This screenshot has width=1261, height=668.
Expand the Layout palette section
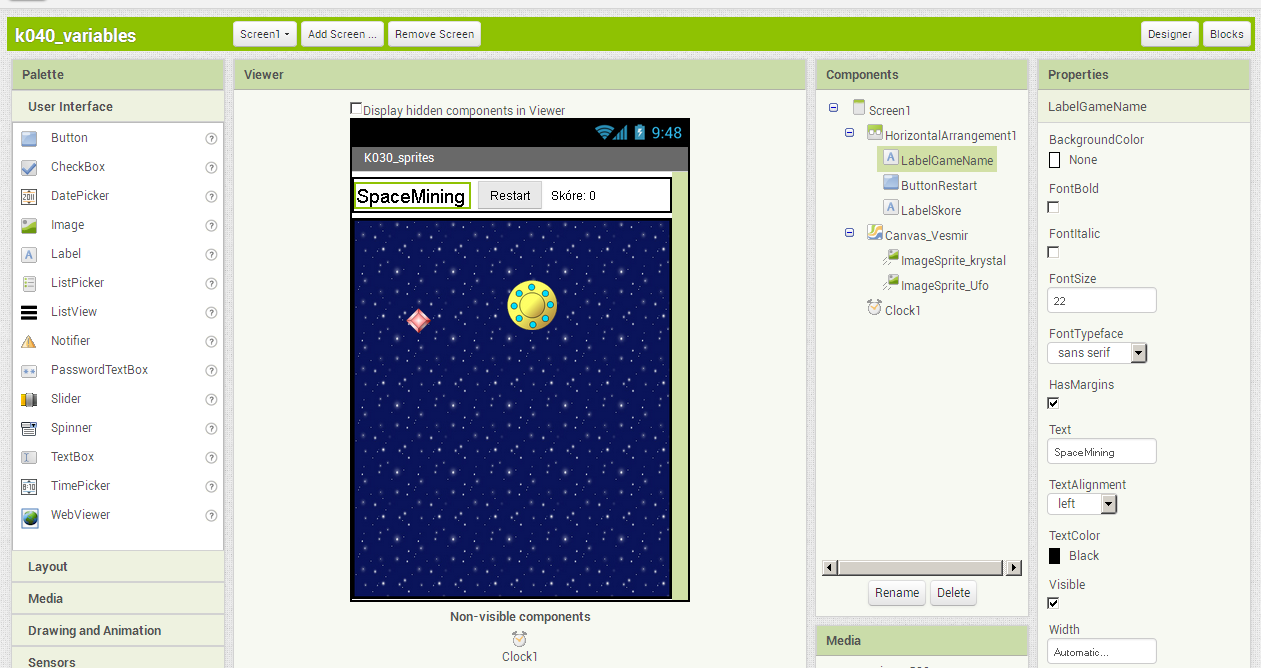point(118,566)
